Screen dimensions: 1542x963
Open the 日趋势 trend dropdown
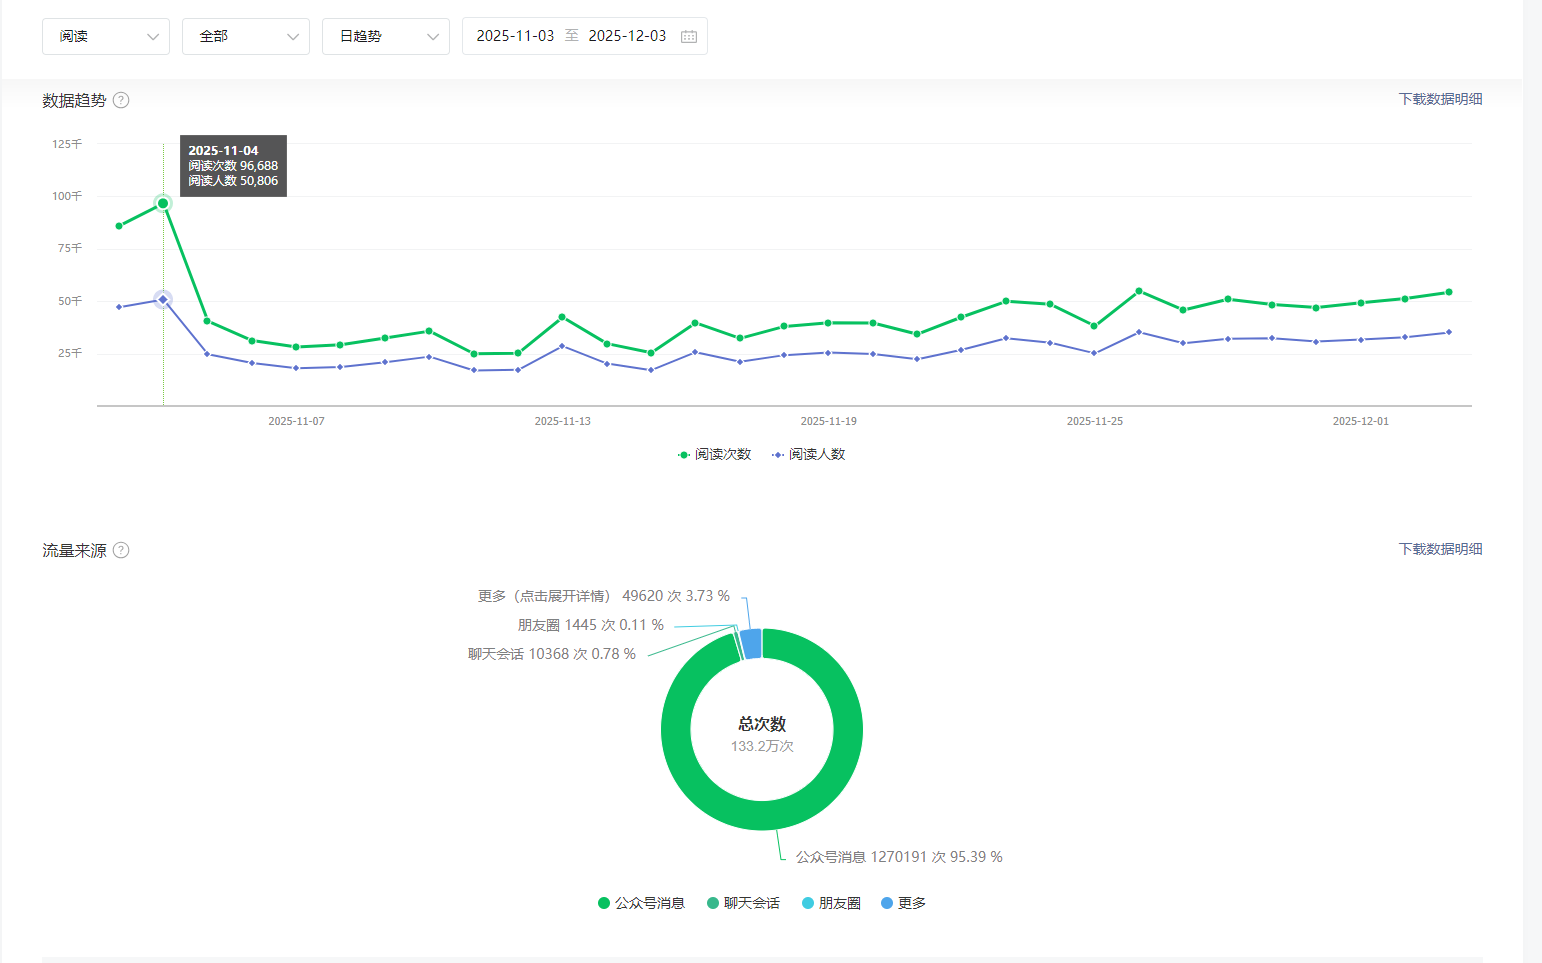click(x=386, y=36)
